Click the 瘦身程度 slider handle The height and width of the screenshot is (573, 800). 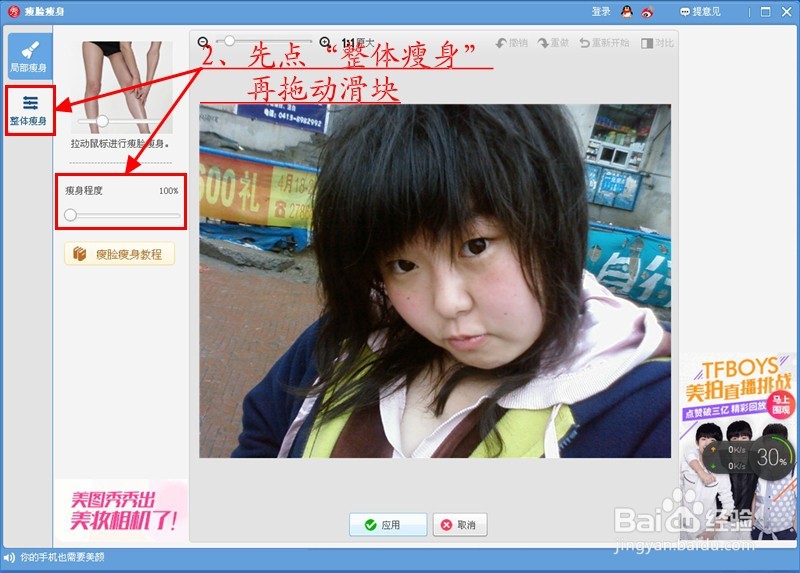[x=70, y=215]
